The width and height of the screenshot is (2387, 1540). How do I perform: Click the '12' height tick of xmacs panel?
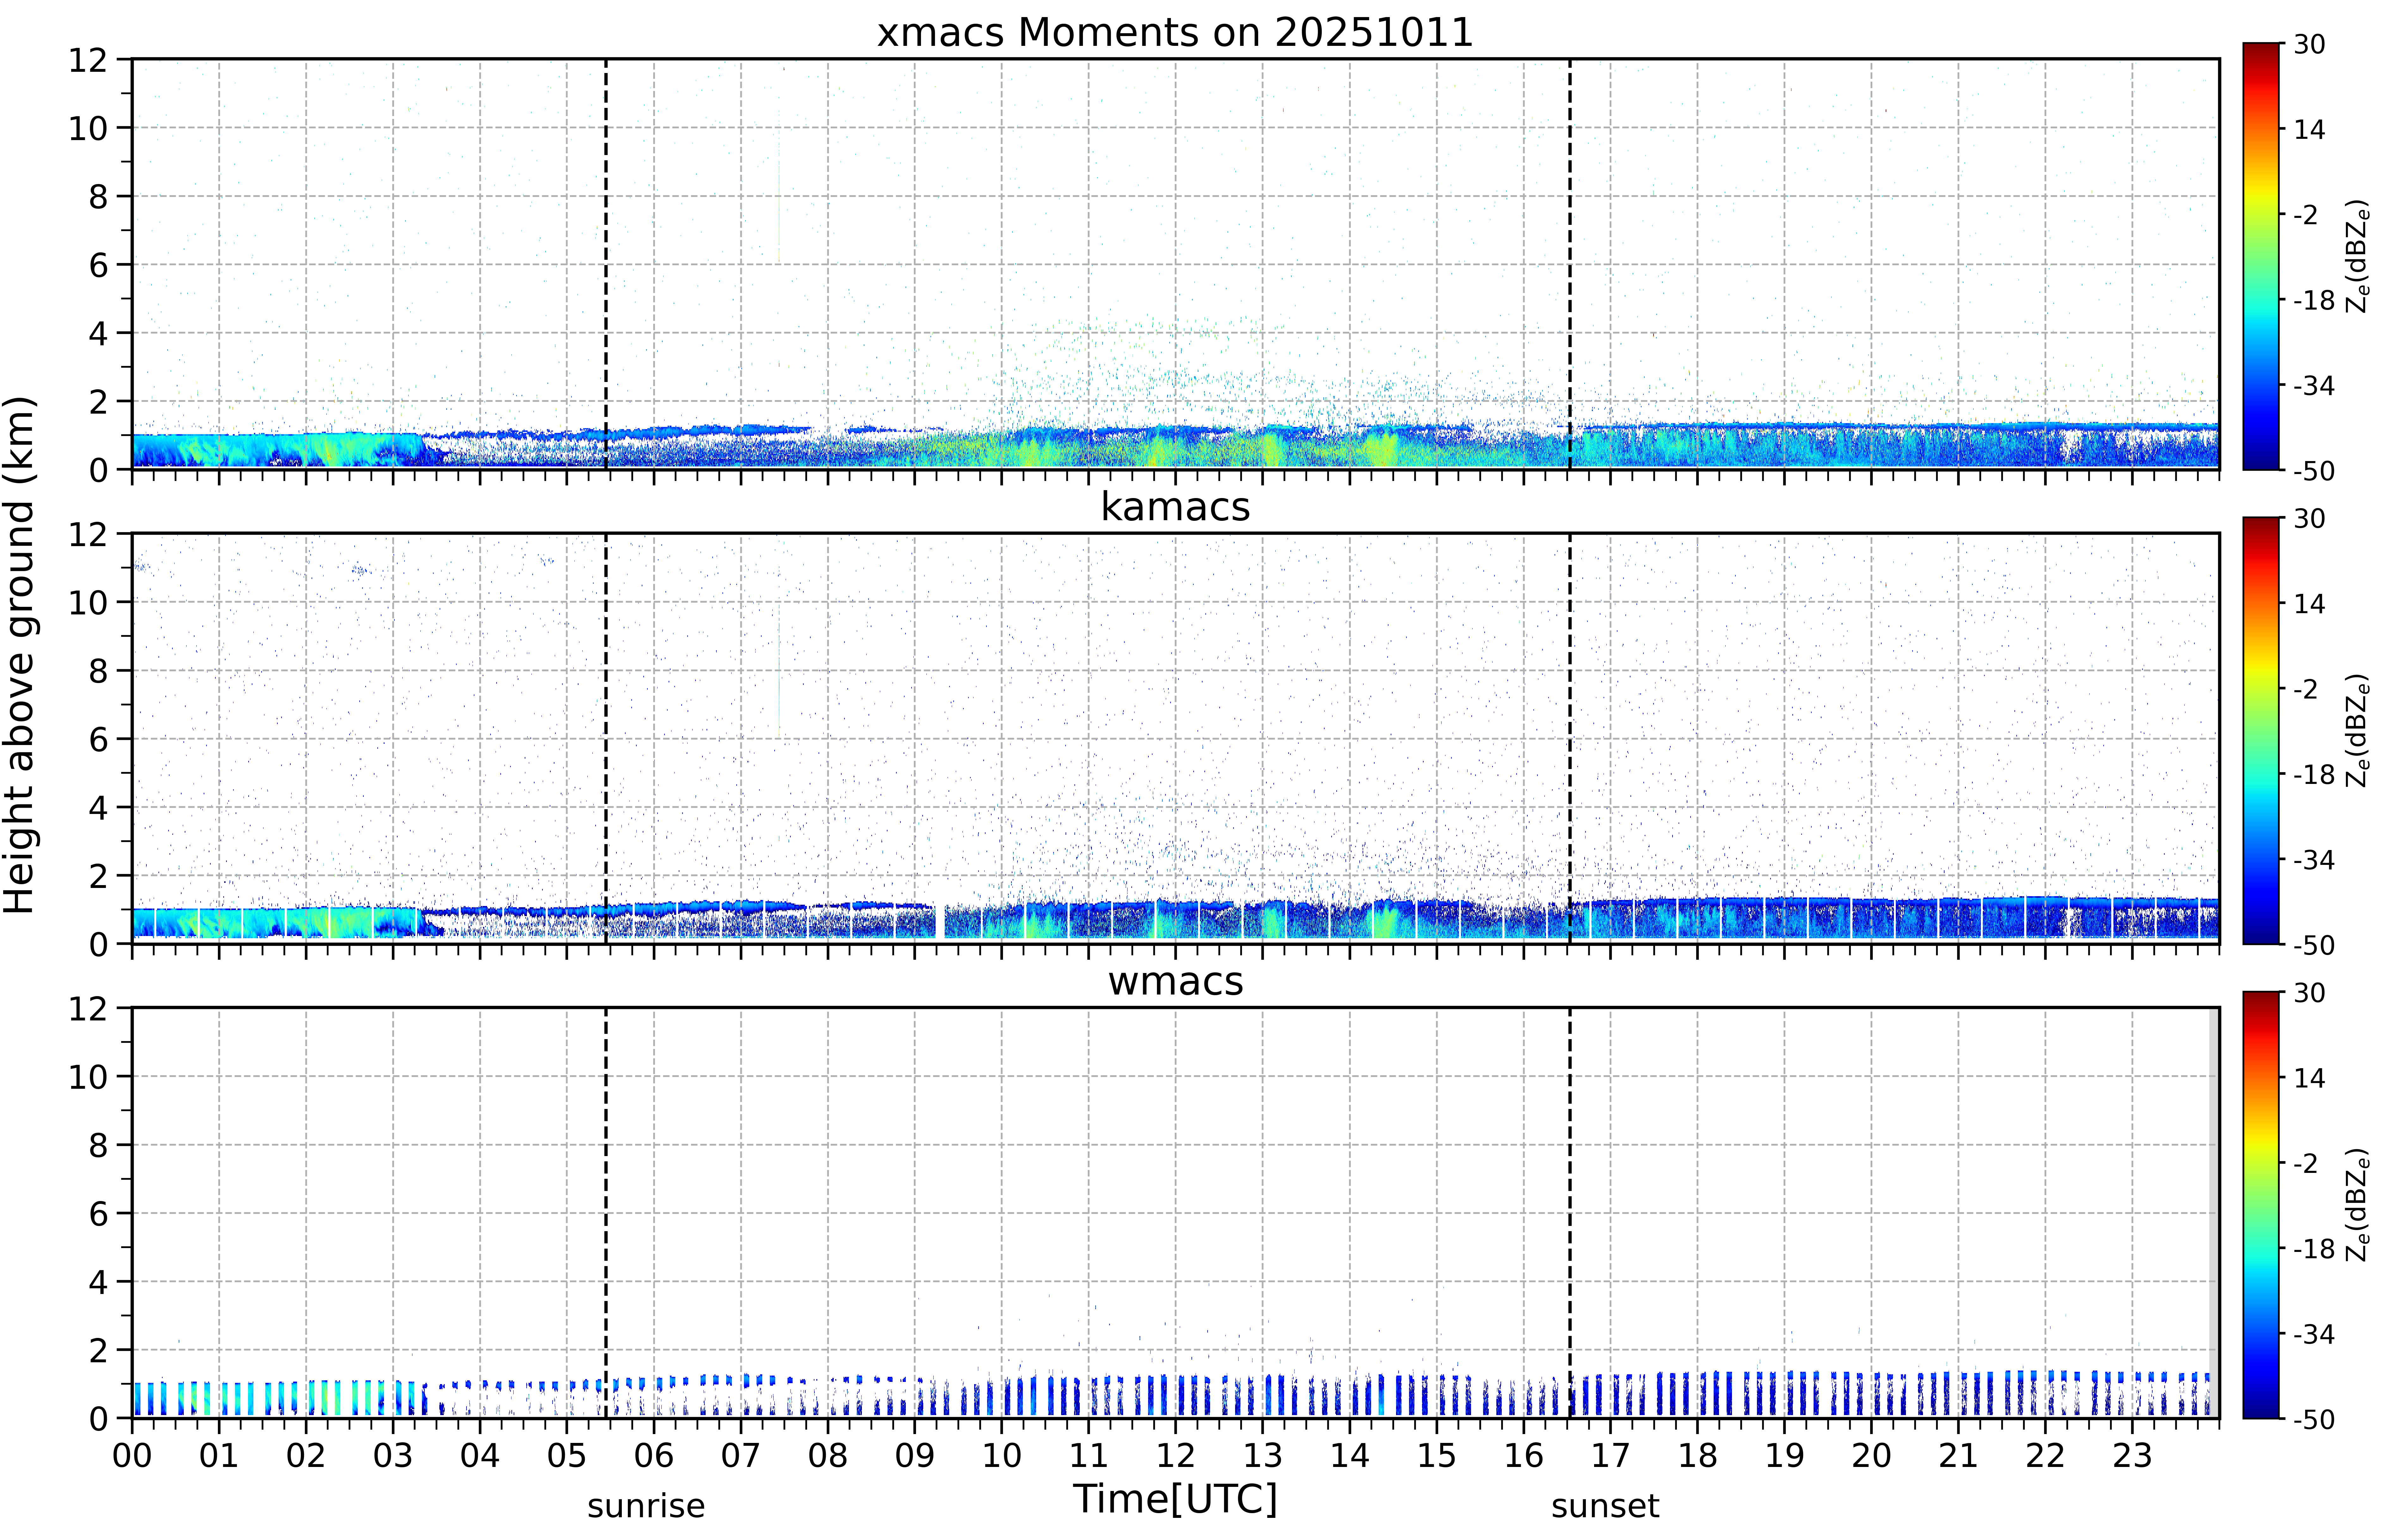pos(88,60)
